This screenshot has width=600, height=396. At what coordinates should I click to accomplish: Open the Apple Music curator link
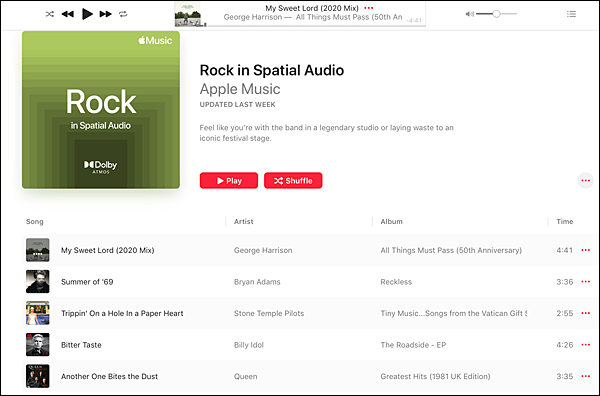click(240, 89)
